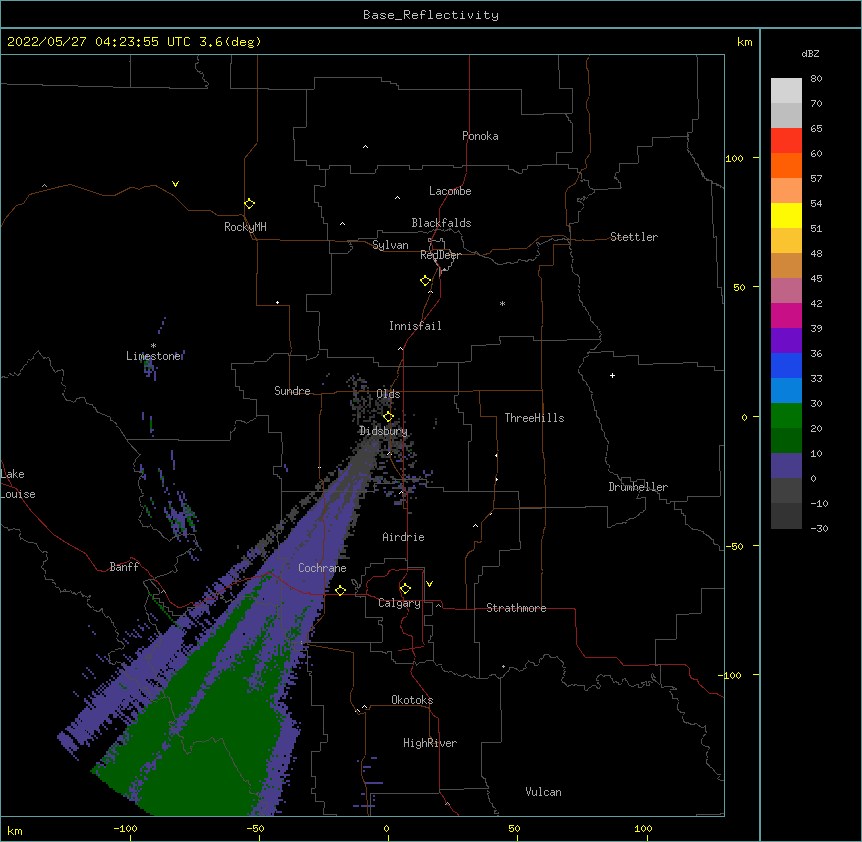The image size is (862, 842).
Task: Select the yellow diamond marker above Didsbury
Action: [388, 416]
